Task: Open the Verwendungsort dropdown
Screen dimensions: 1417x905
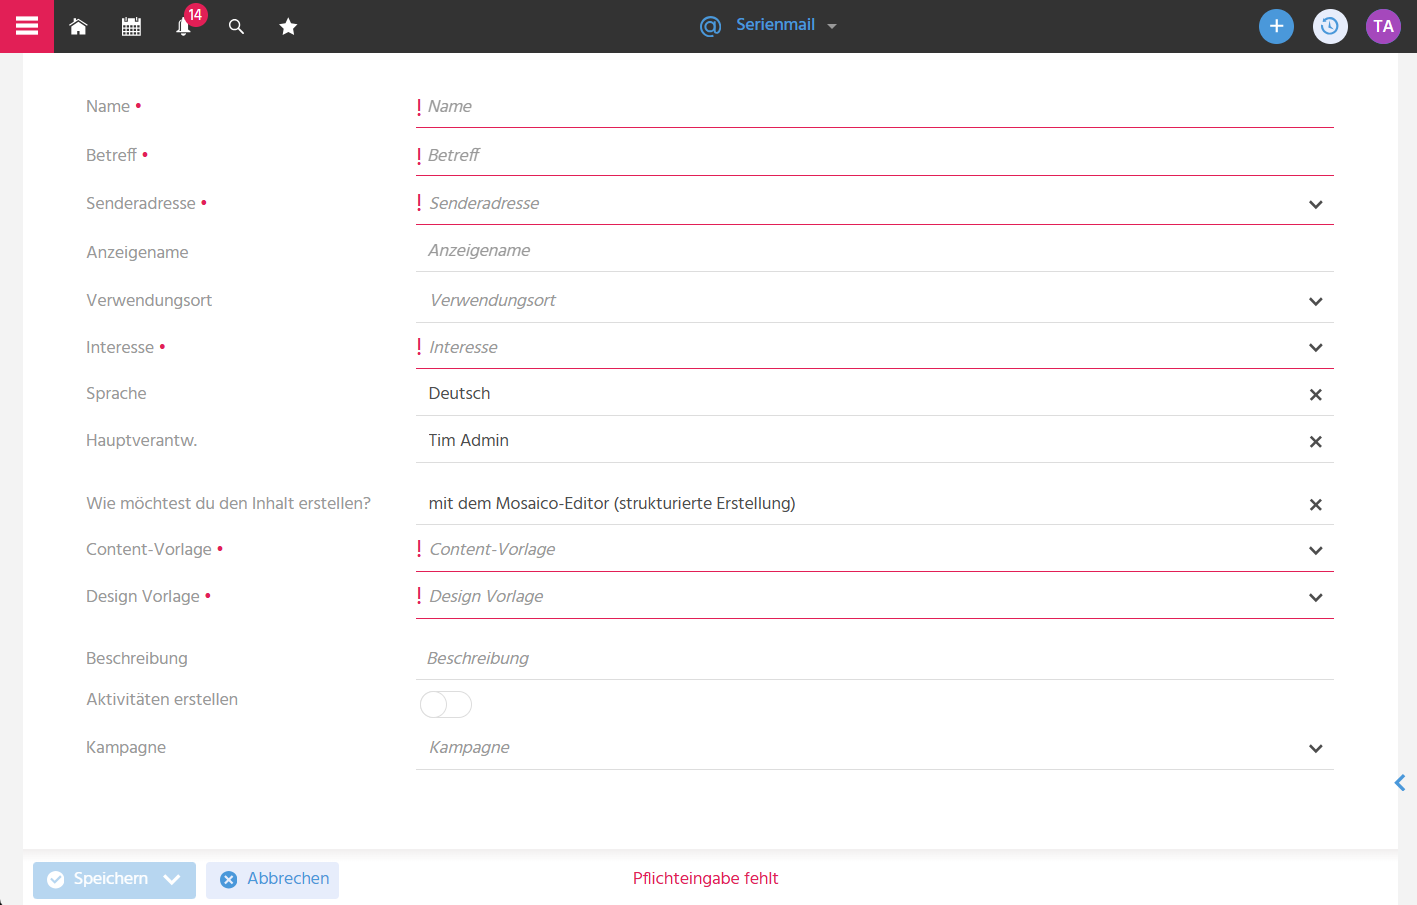Action: point(1316,302)
